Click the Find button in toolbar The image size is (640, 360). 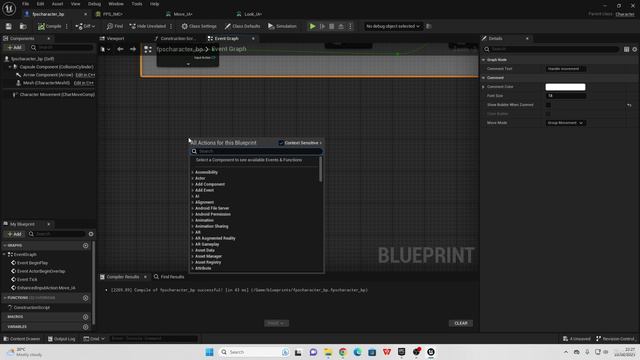(115, 26)
